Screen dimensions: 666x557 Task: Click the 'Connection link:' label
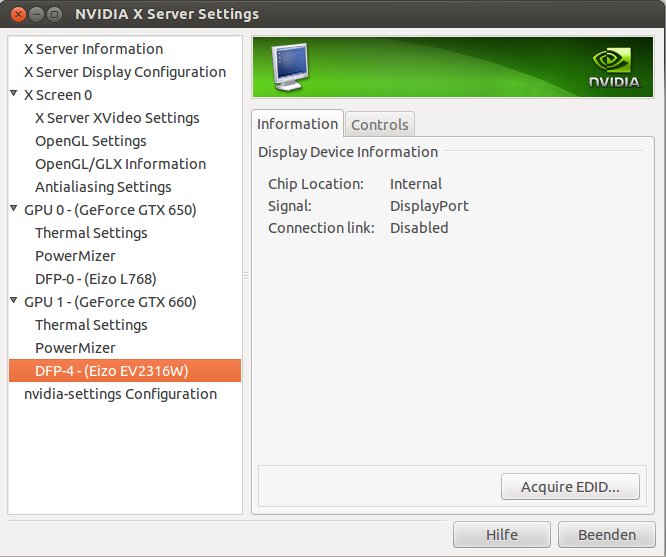point(322,228)
